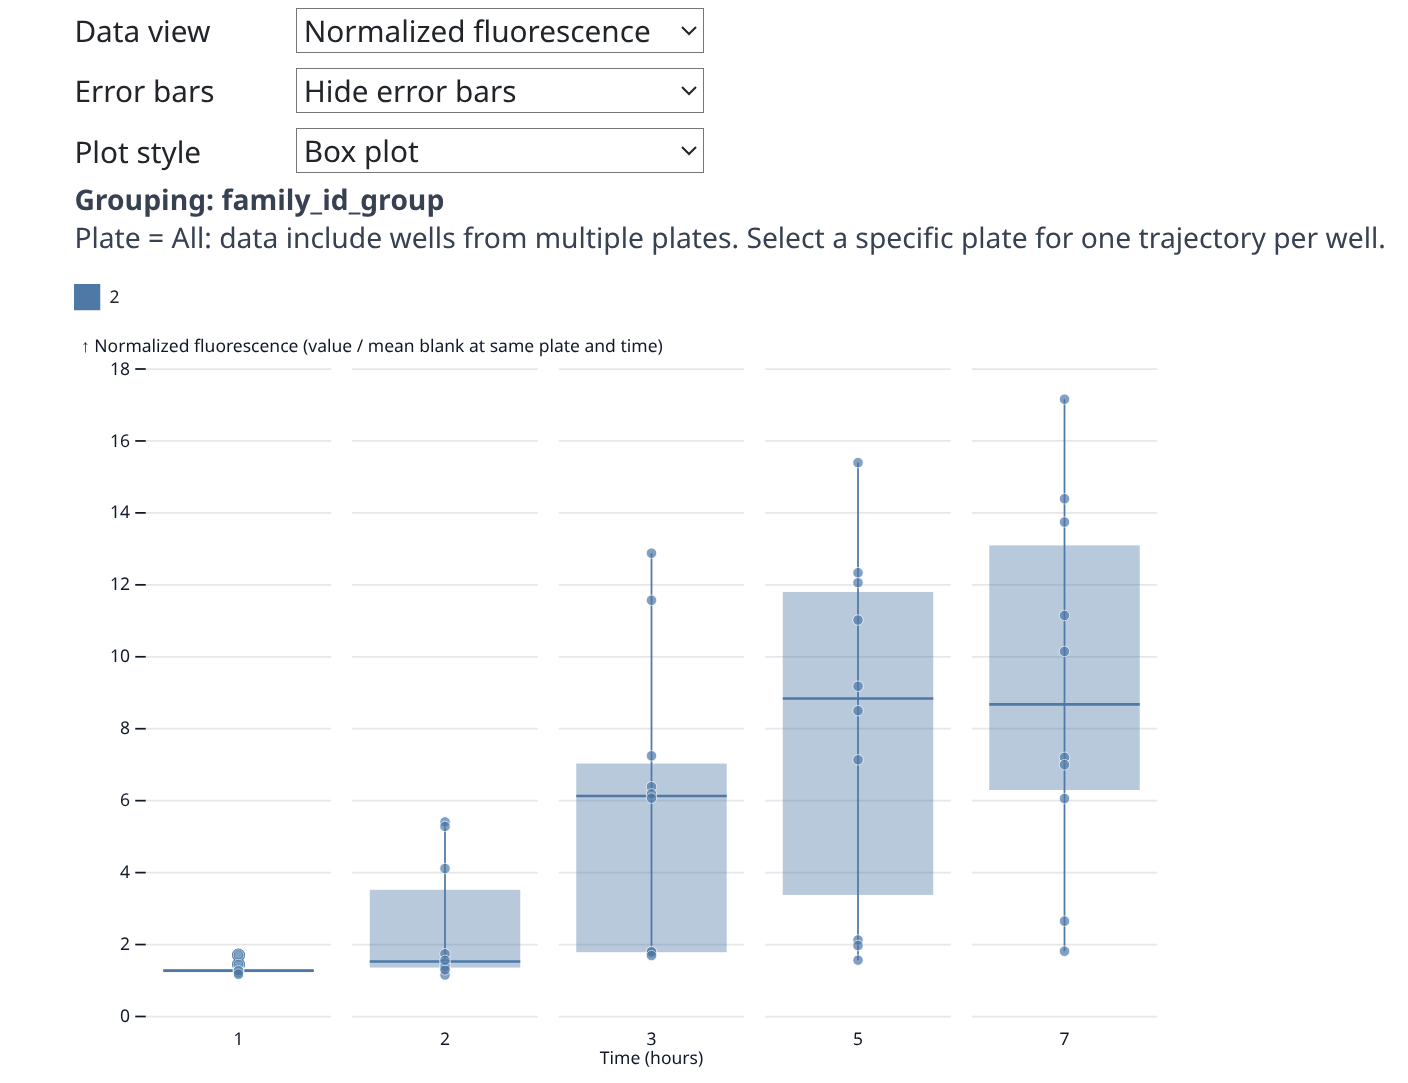Click the topmost data point at hour 7
The width and height of the screenshot is (1408, 1083).
(1064, 399)
